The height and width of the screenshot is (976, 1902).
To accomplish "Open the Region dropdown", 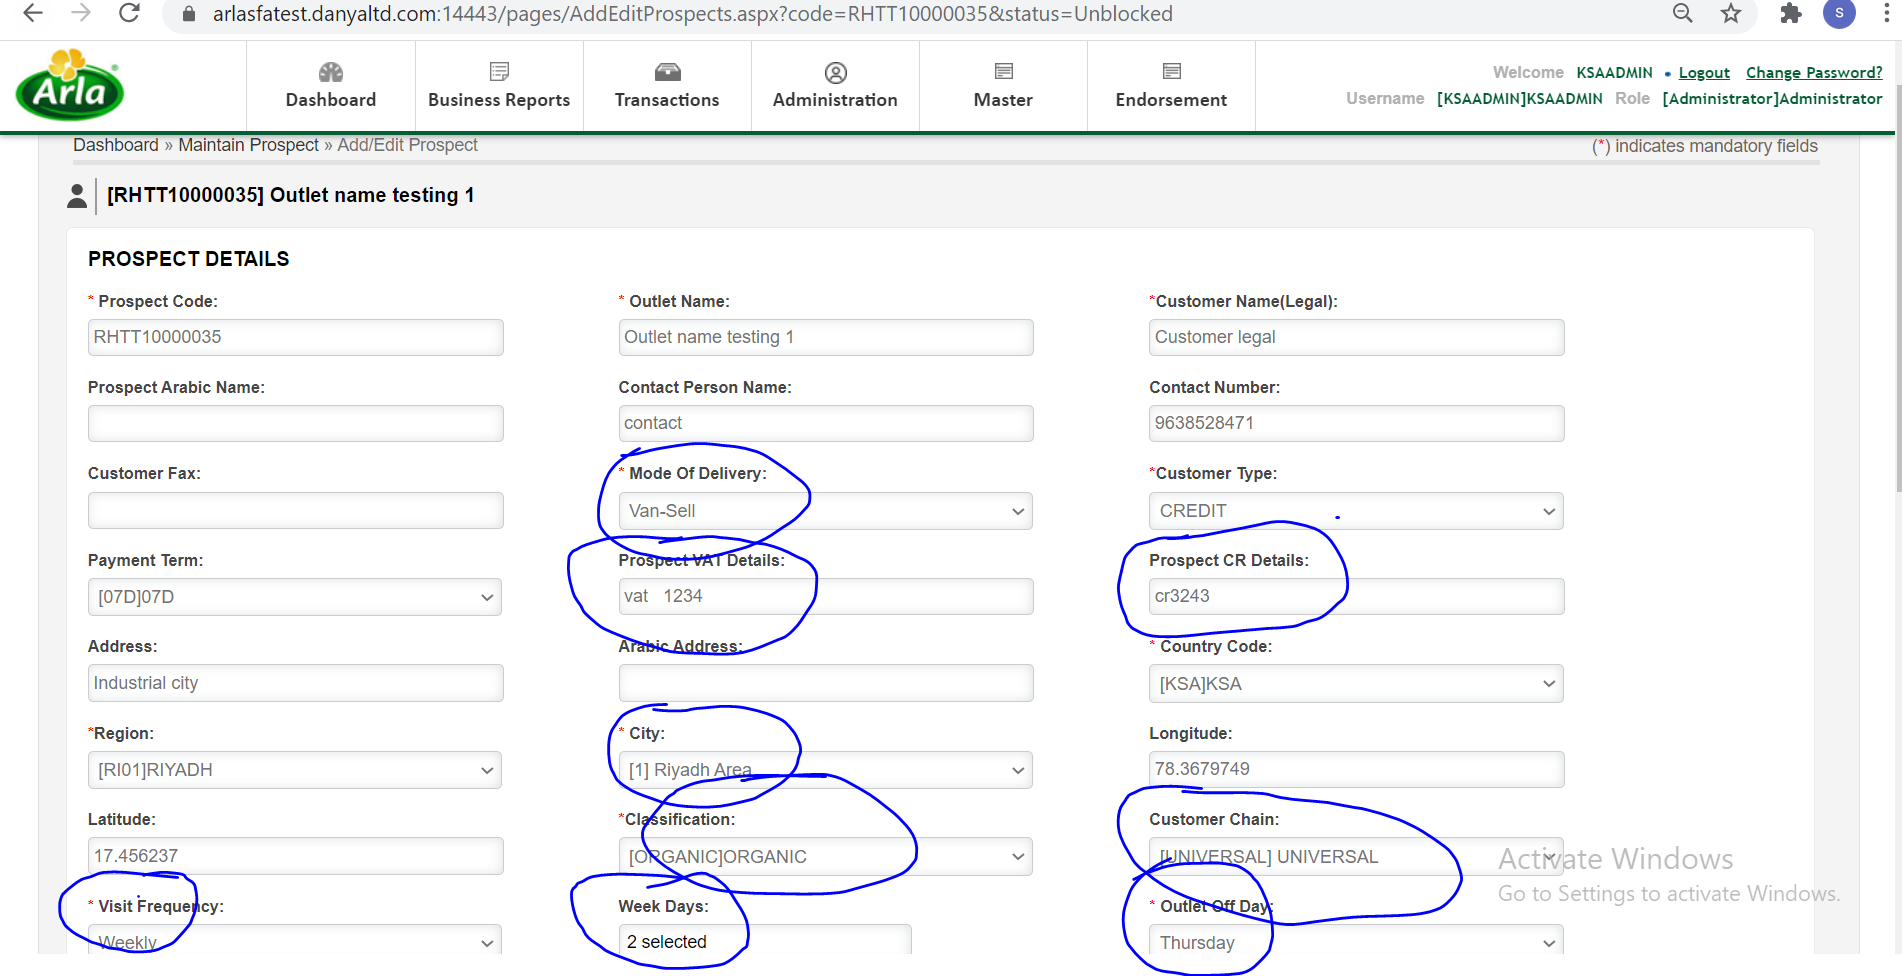I will coord(295,770).
